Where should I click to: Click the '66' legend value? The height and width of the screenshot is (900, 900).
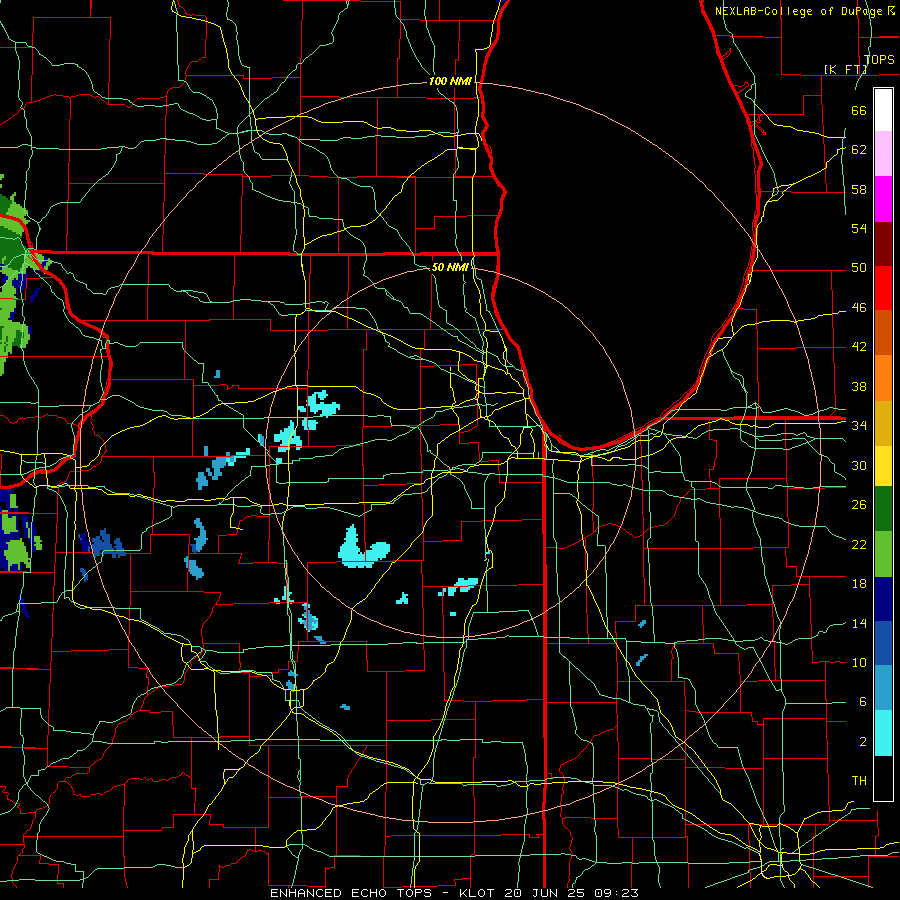859,111
